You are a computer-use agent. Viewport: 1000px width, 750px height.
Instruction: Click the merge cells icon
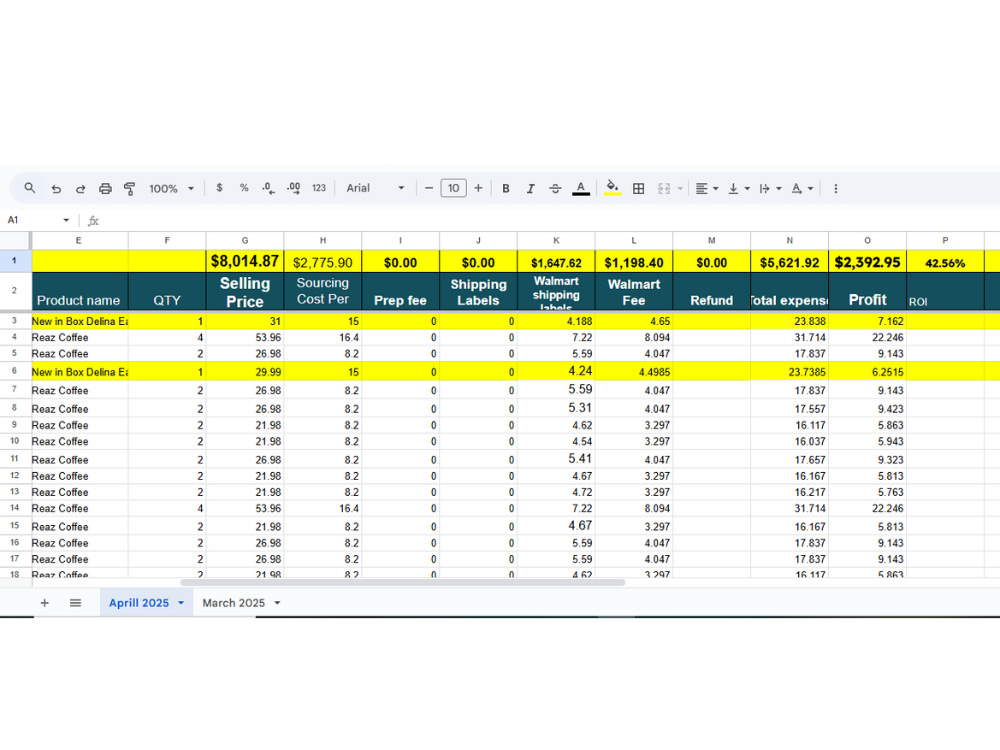pos(664,189)
